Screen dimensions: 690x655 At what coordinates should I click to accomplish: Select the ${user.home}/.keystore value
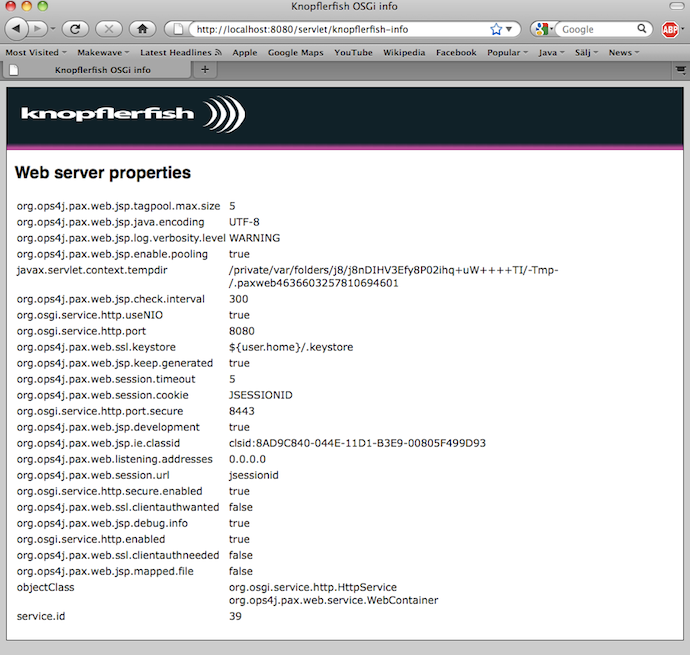(x=291, y=347)
